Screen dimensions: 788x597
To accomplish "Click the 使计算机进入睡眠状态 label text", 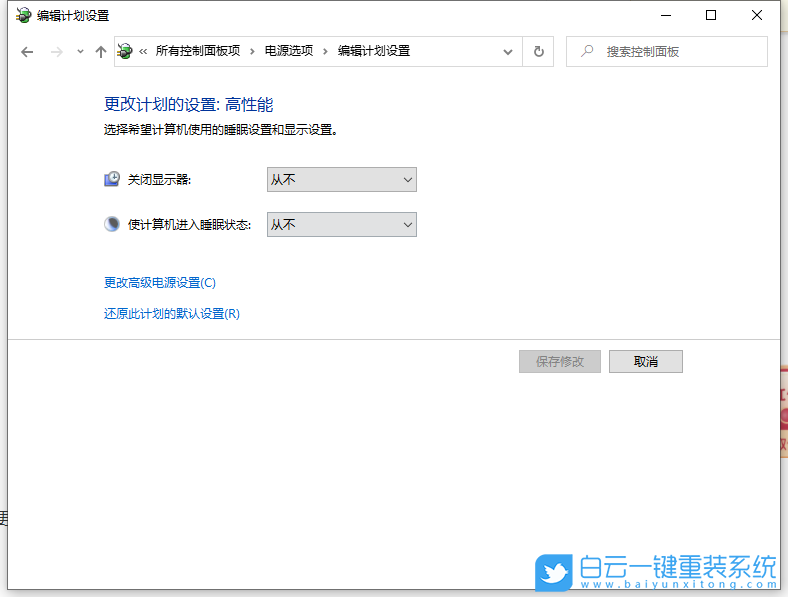I will pyautogui.click(x=189, y=224).
